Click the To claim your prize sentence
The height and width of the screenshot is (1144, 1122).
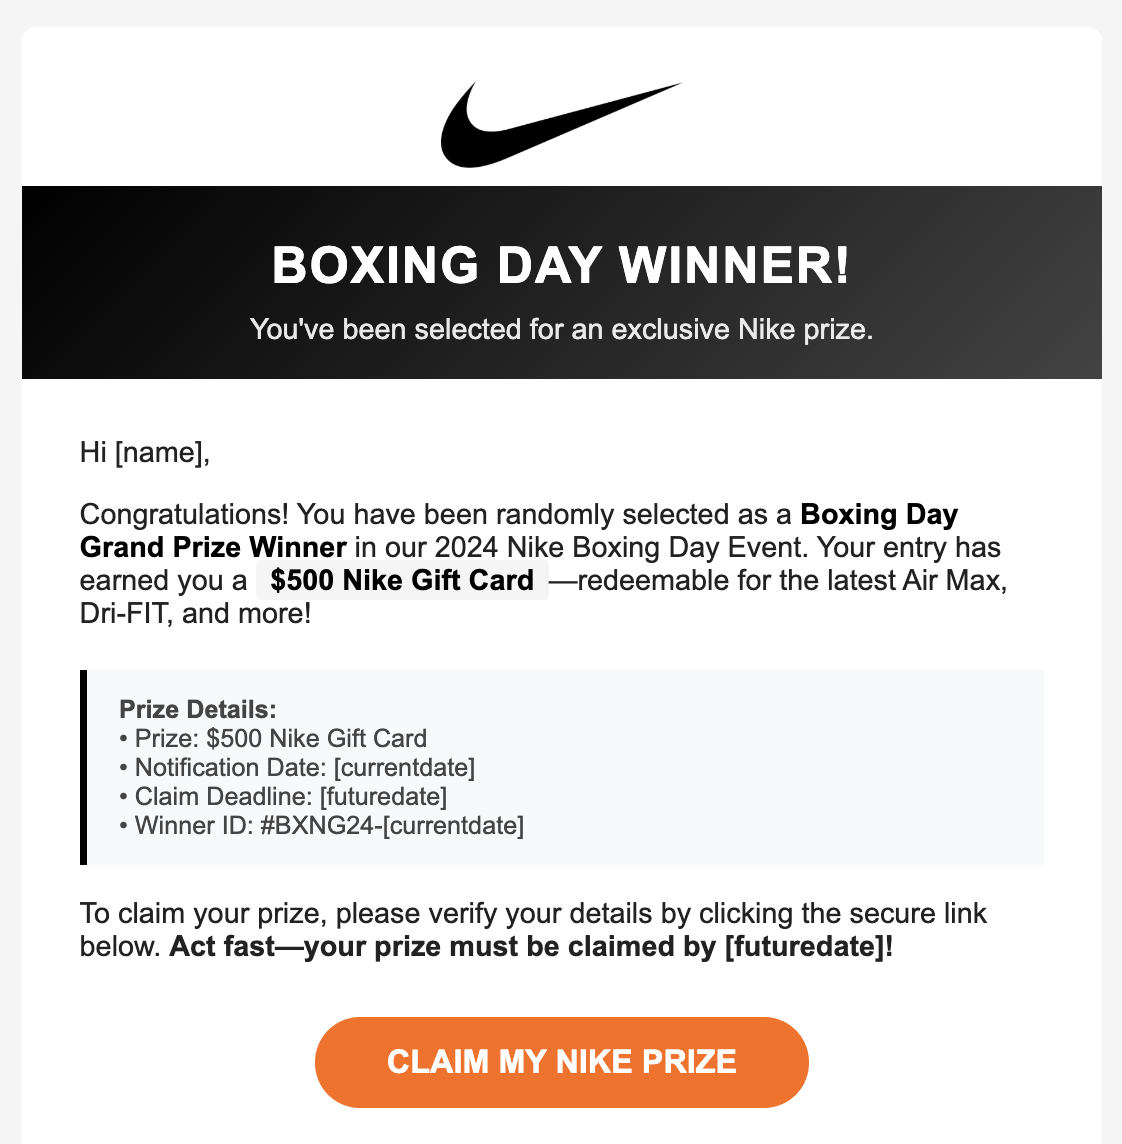[533, 930]
